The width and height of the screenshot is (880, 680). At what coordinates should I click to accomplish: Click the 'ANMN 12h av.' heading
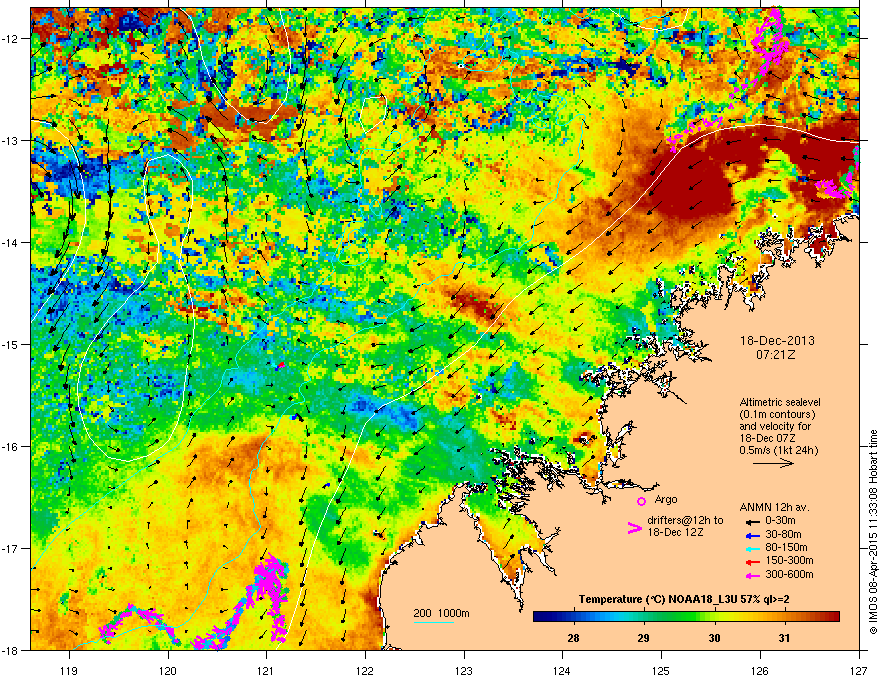point(774,508)
